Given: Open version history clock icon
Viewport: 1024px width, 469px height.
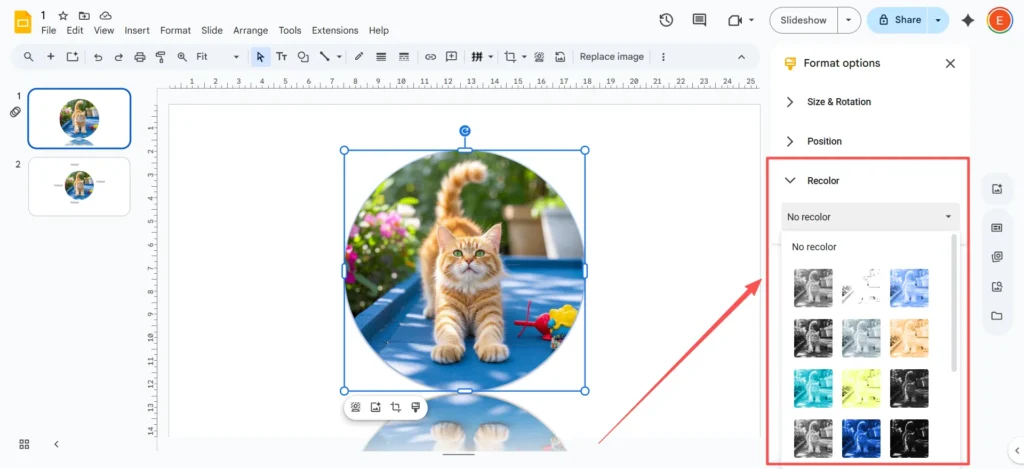Looking at the screenshot, I should click(x=666, y=20).
